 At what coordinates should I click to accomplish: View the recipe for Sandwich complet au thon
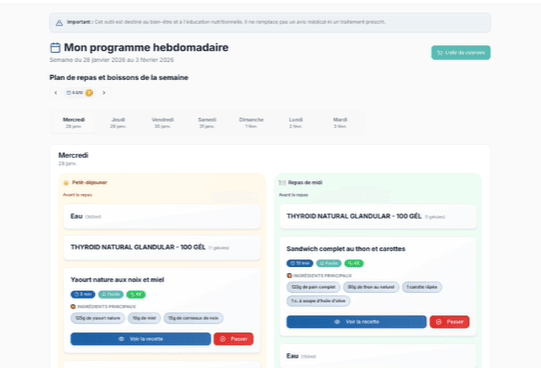pos(356,322)
